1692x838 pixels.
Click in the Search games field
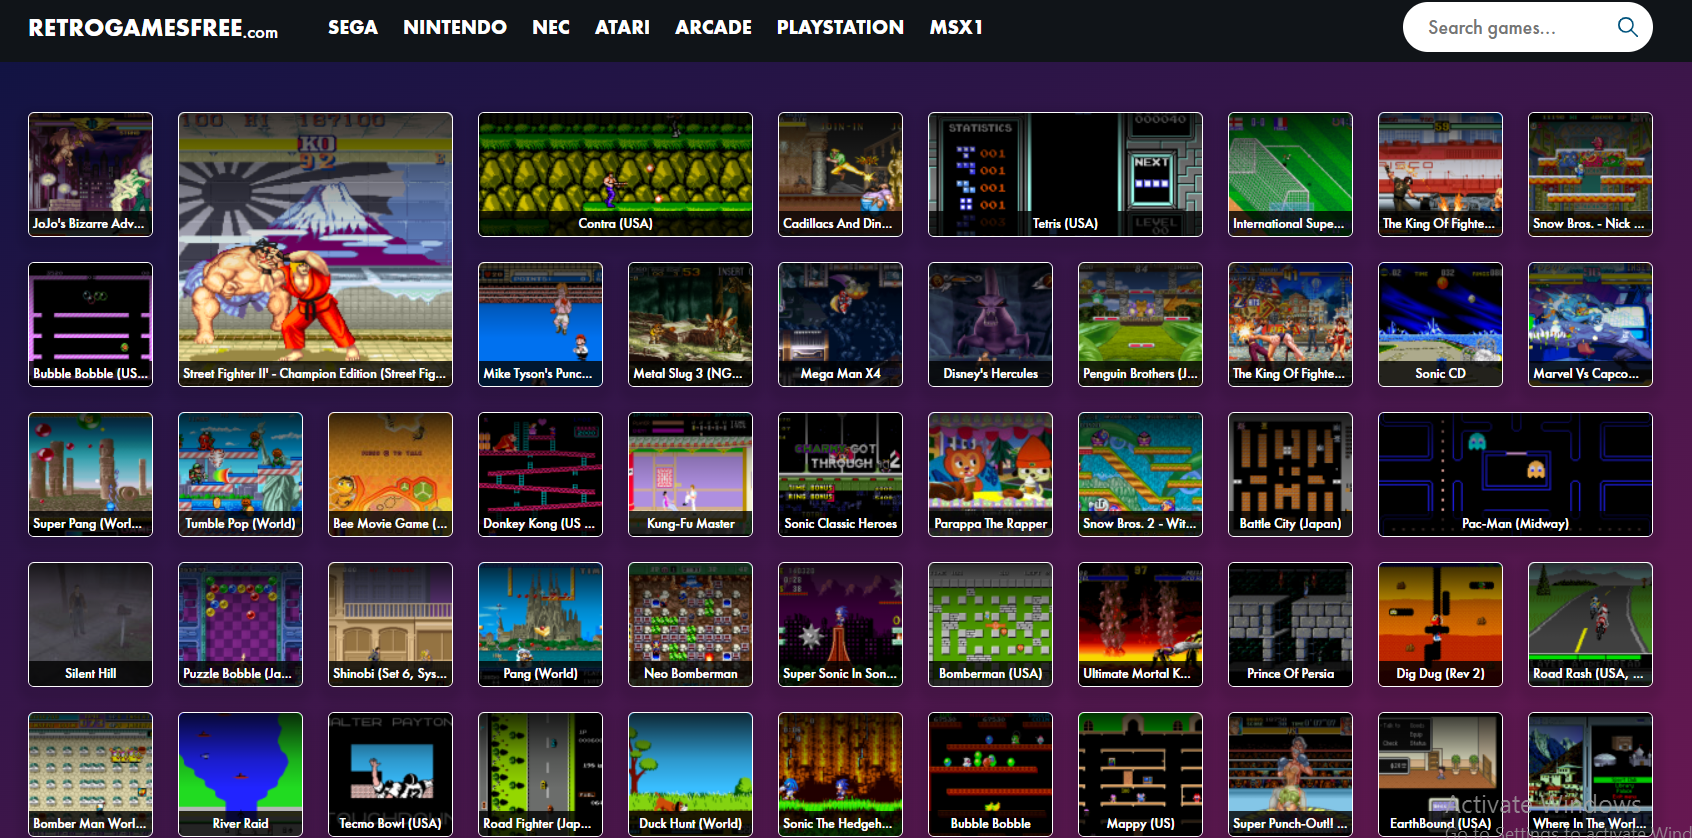(1510, 27)
